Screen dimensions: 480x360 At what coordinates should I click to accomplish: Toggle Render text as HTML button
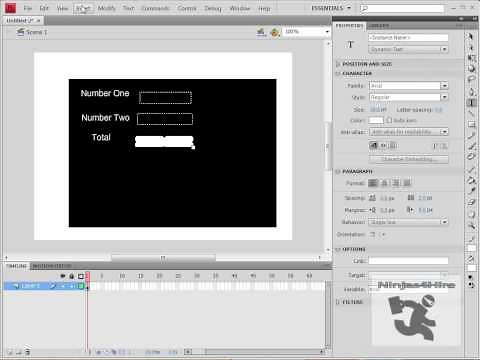[x=383, y=145]
